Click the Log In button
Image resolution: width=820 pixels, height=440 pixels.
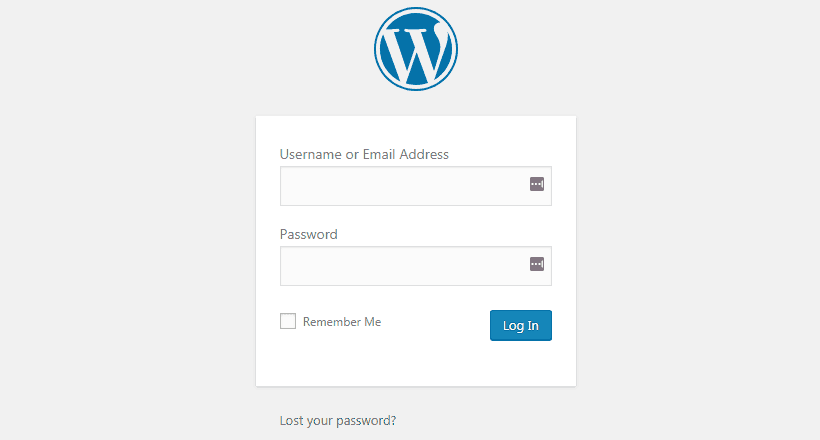point(521,325)
